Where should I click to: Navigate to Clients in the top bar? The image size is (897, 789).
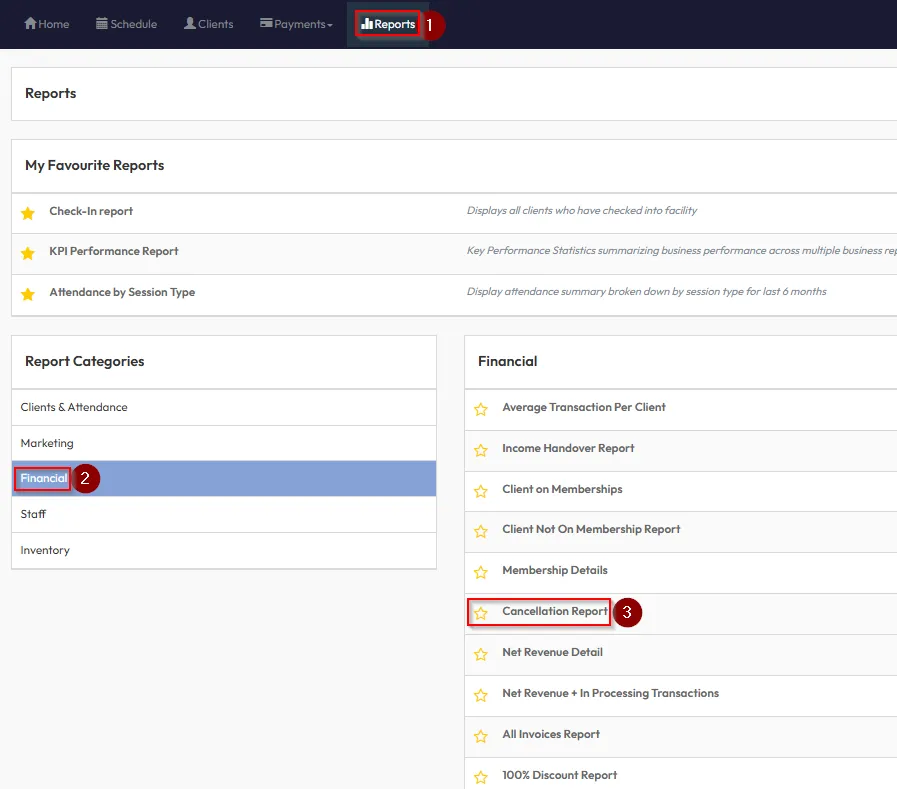[208, 24]
